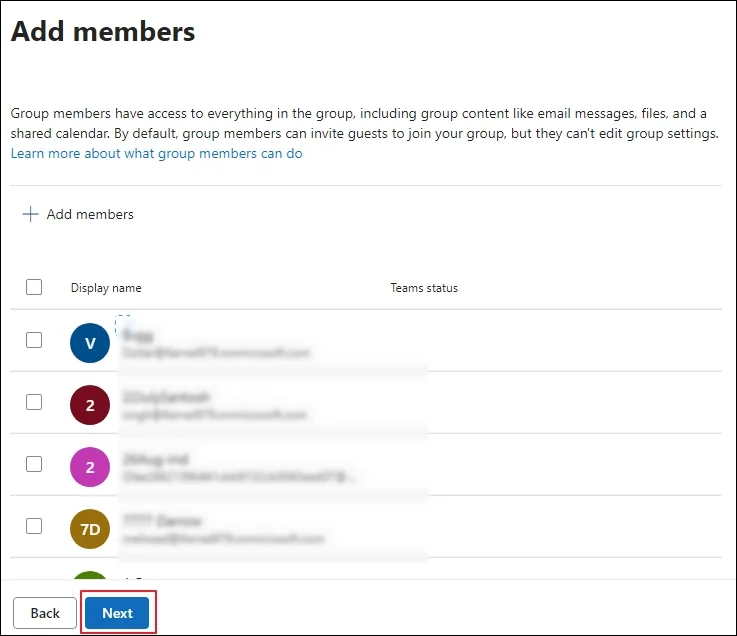Click the Teams status column header
The width and height of the screenshot is (737, 636).
click(424, 288)
